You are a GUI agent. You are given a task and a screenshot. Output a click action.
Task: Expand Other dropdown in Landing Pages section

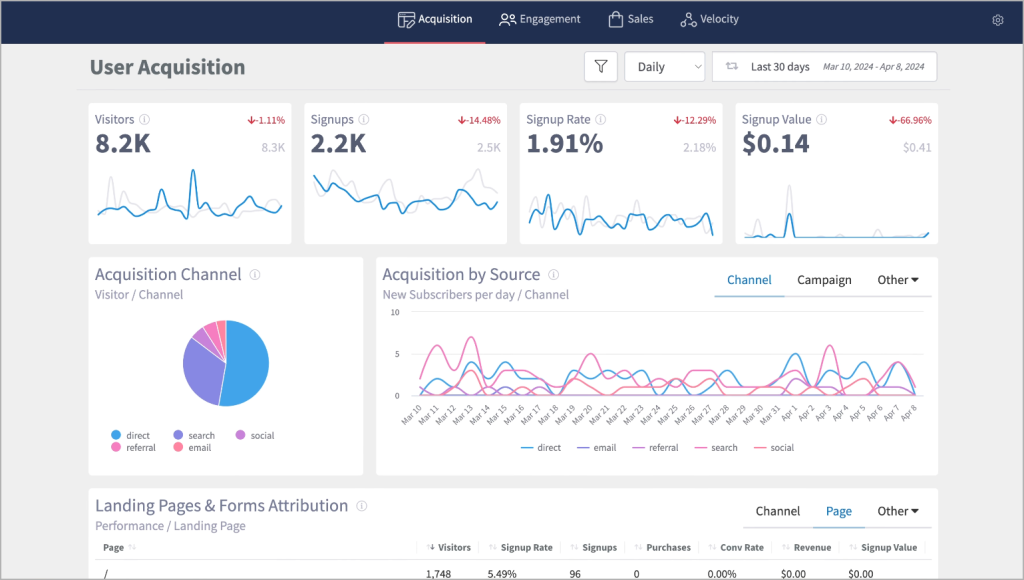(897, 511)
